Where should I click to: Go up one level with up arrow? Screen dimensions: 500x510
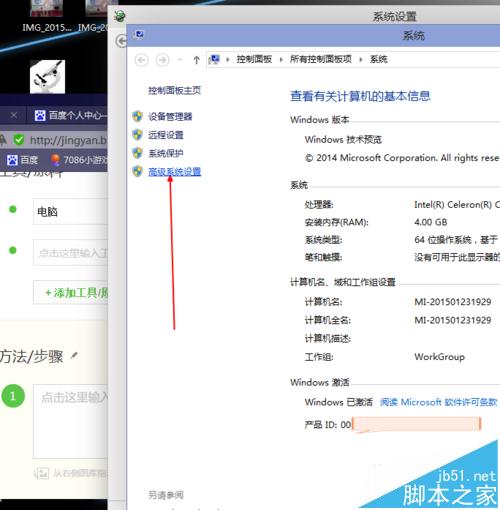point(196,60)
